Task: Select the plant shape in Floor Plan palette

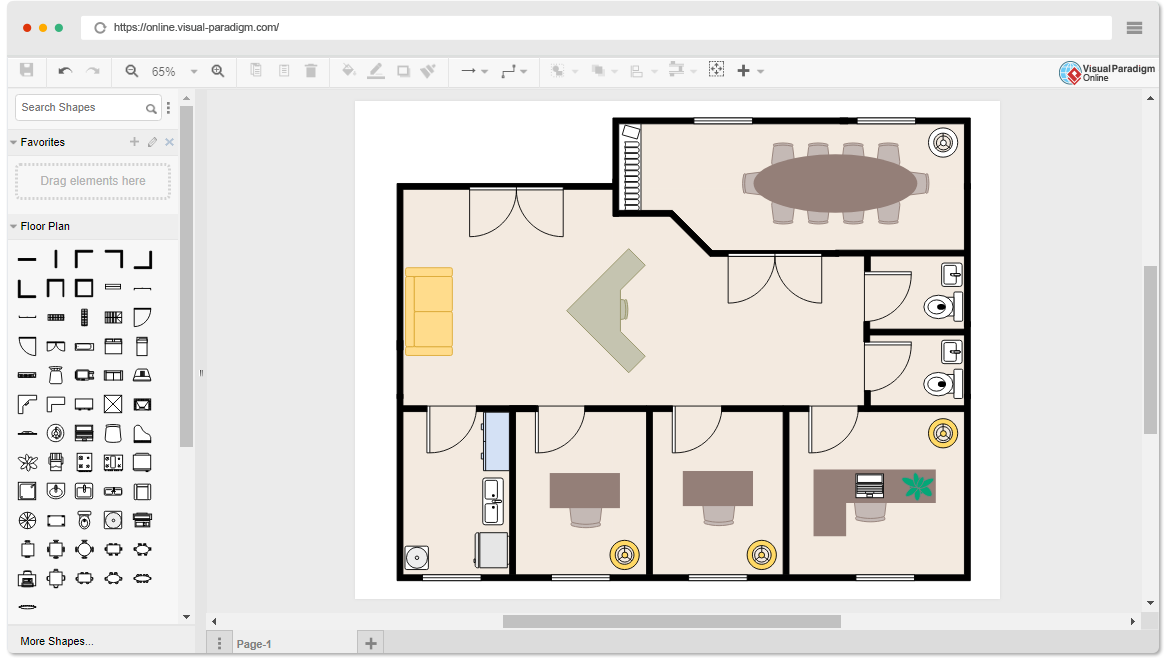Action: pos(27,462)
